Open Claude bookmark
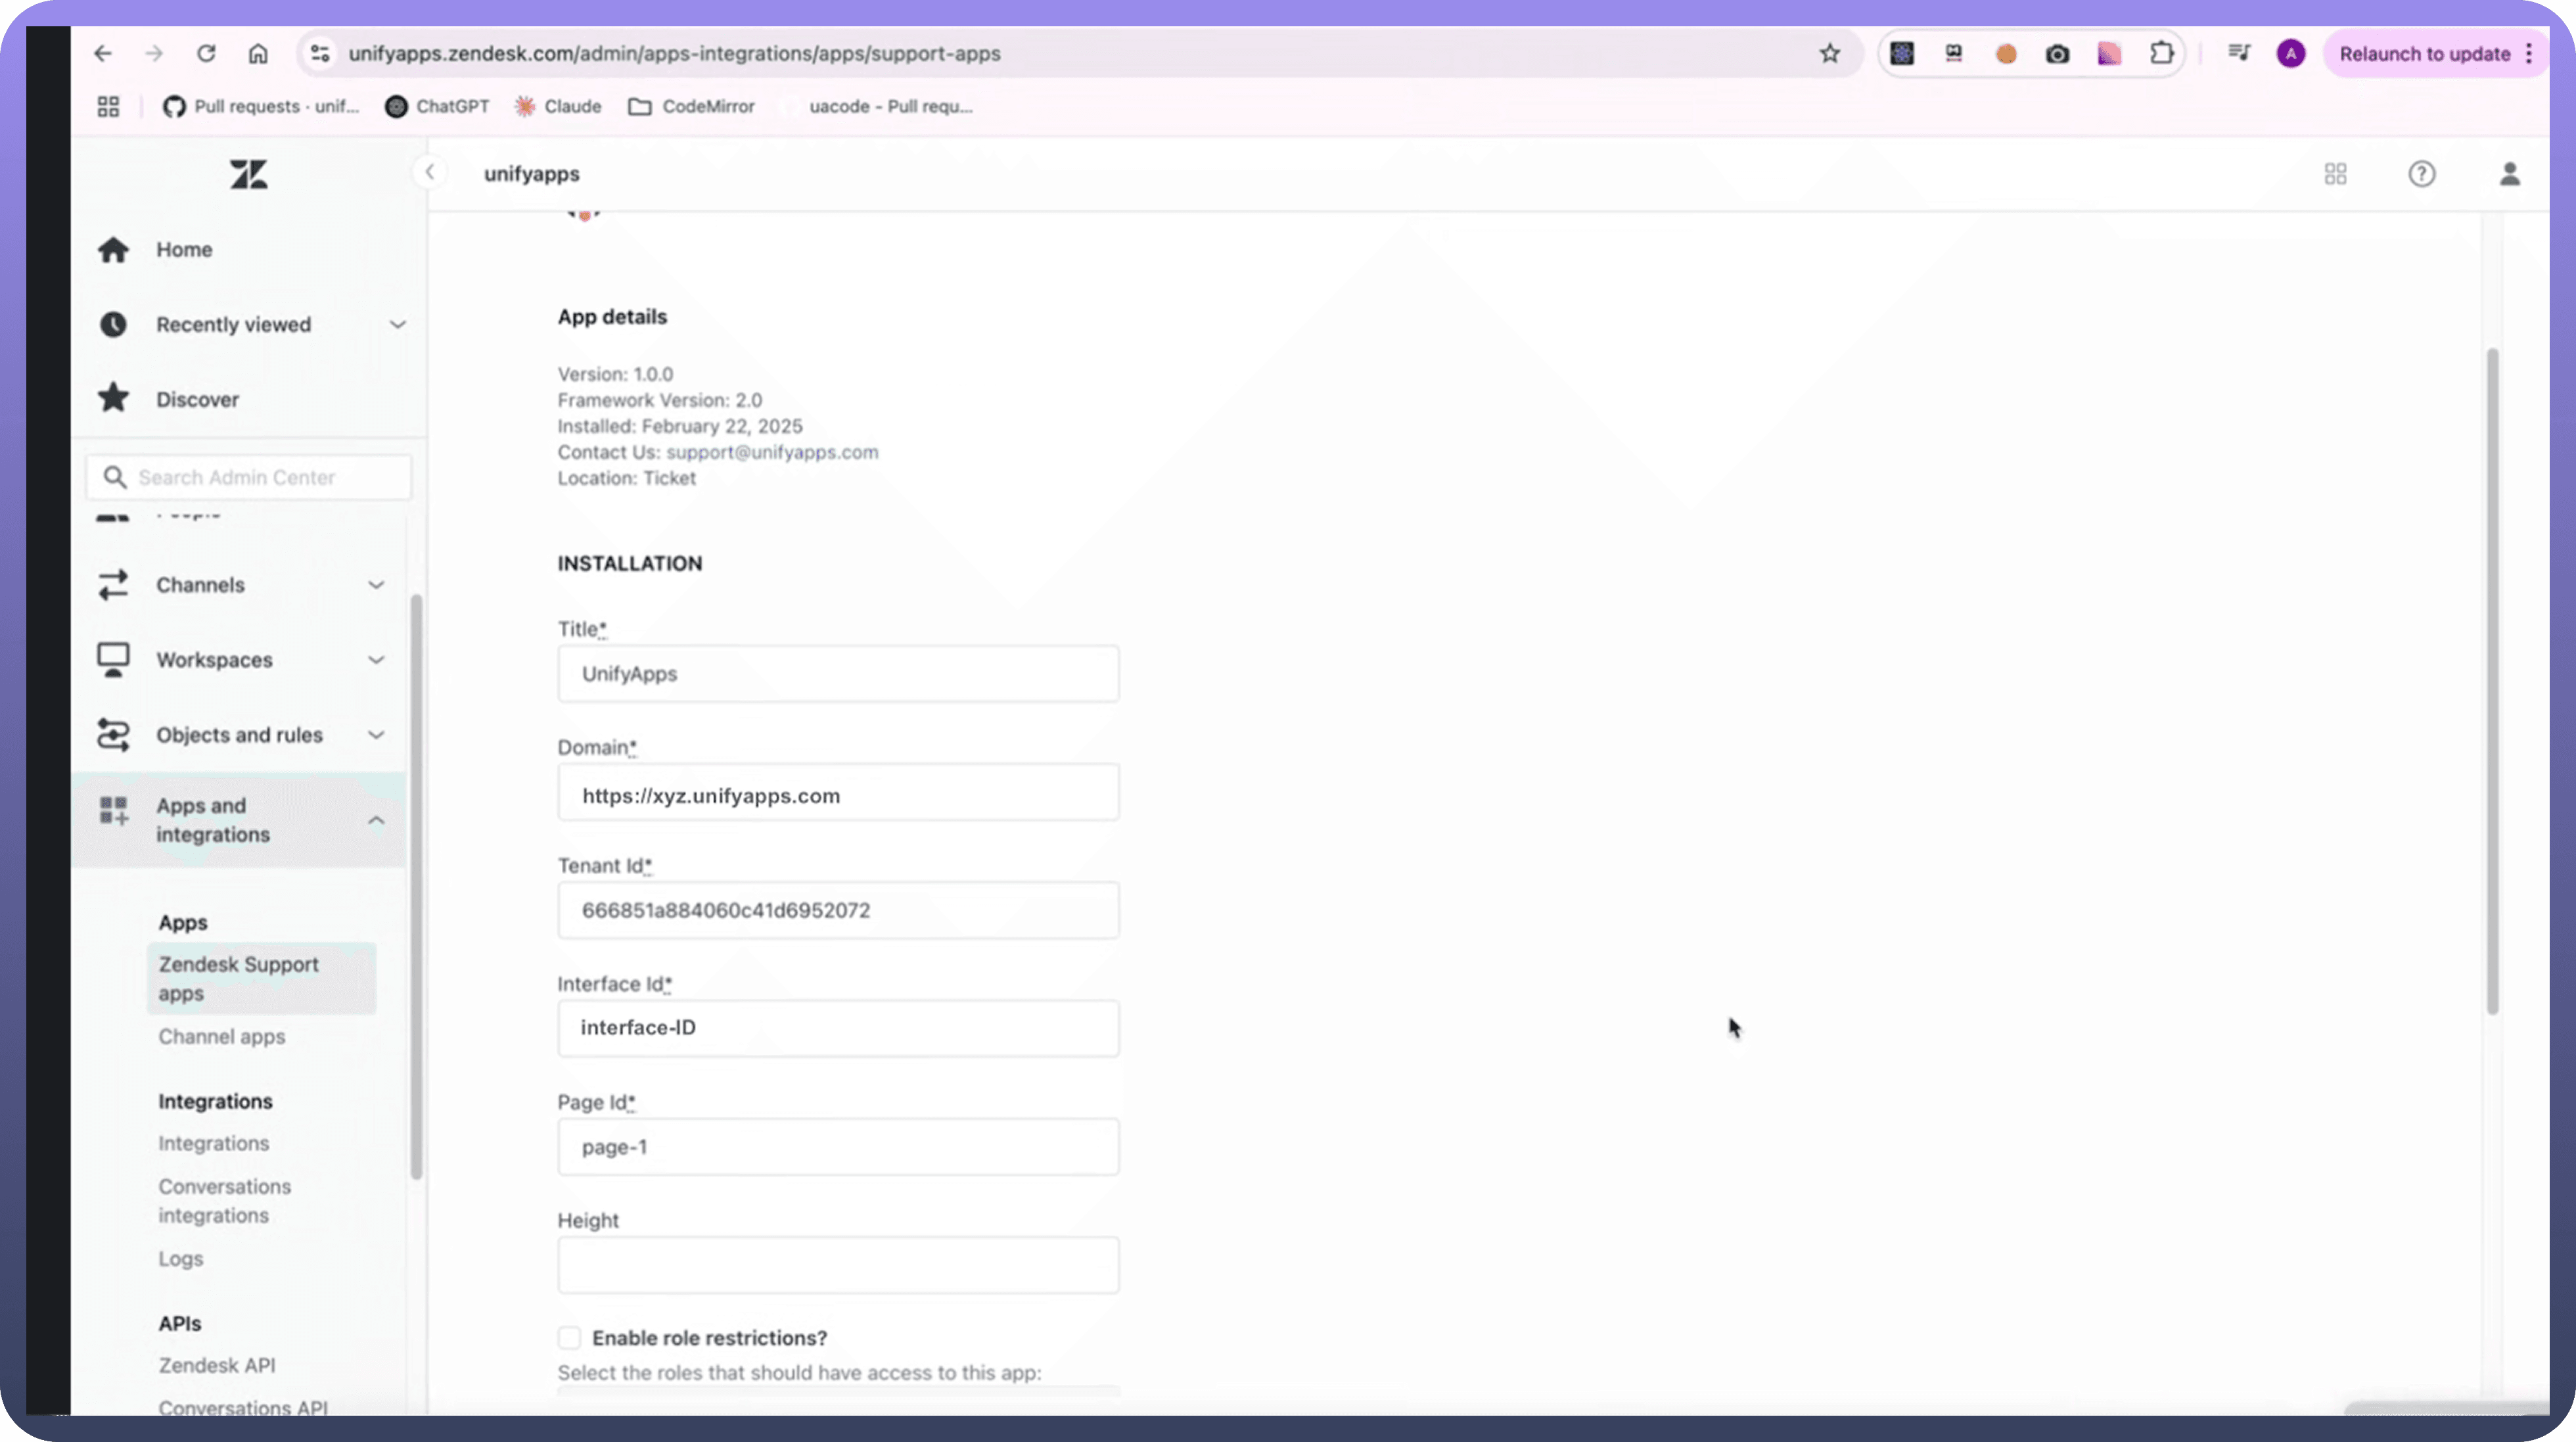The height and width of the screenshot is (1442, 2576). tap(558, 106)
